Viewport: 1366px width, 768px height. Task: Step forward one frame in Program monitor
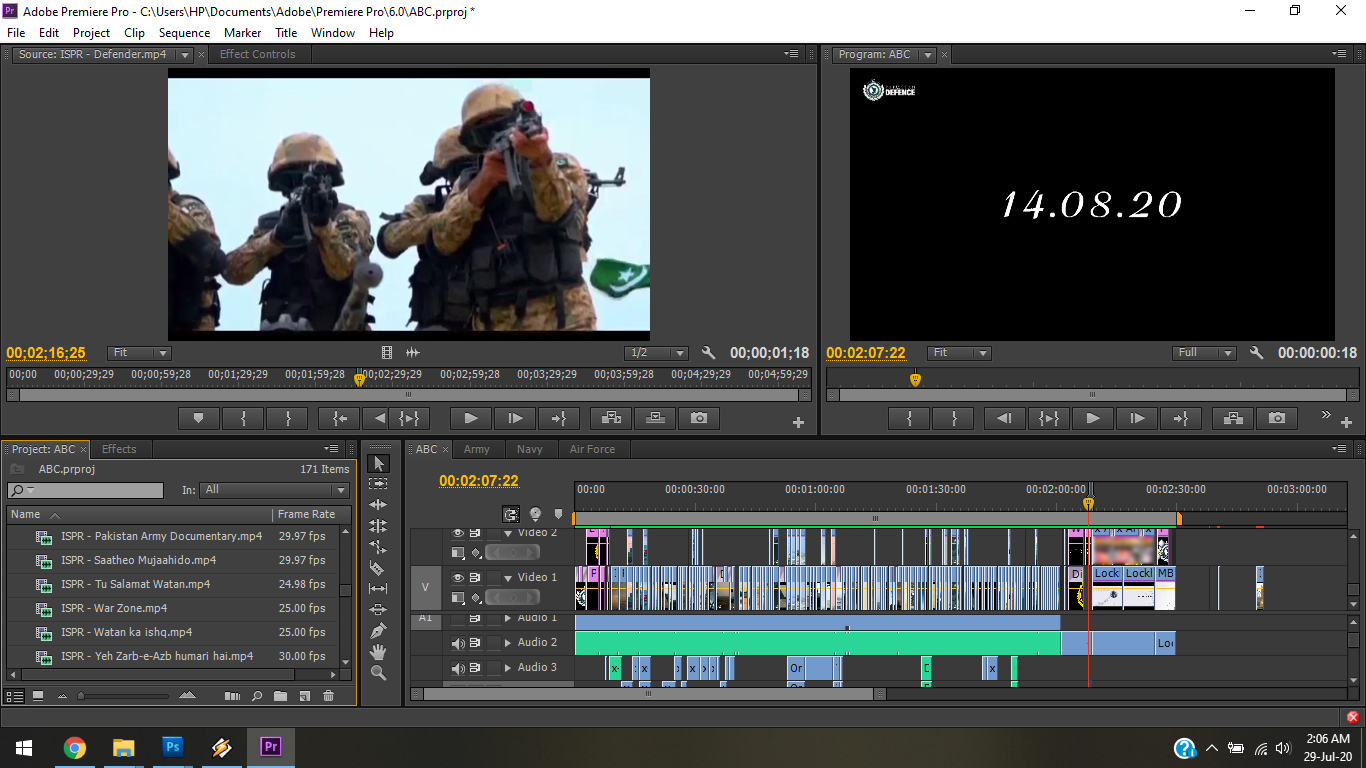1137,418
